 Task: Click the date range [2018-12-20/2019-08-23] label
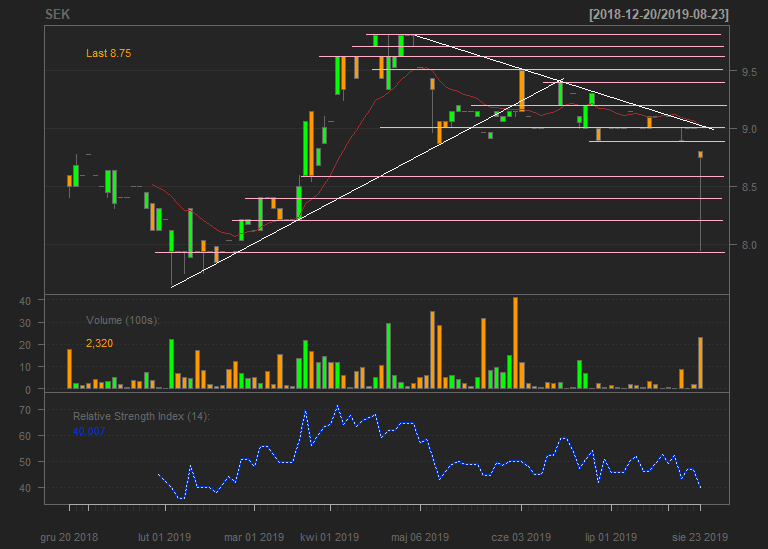659,15
